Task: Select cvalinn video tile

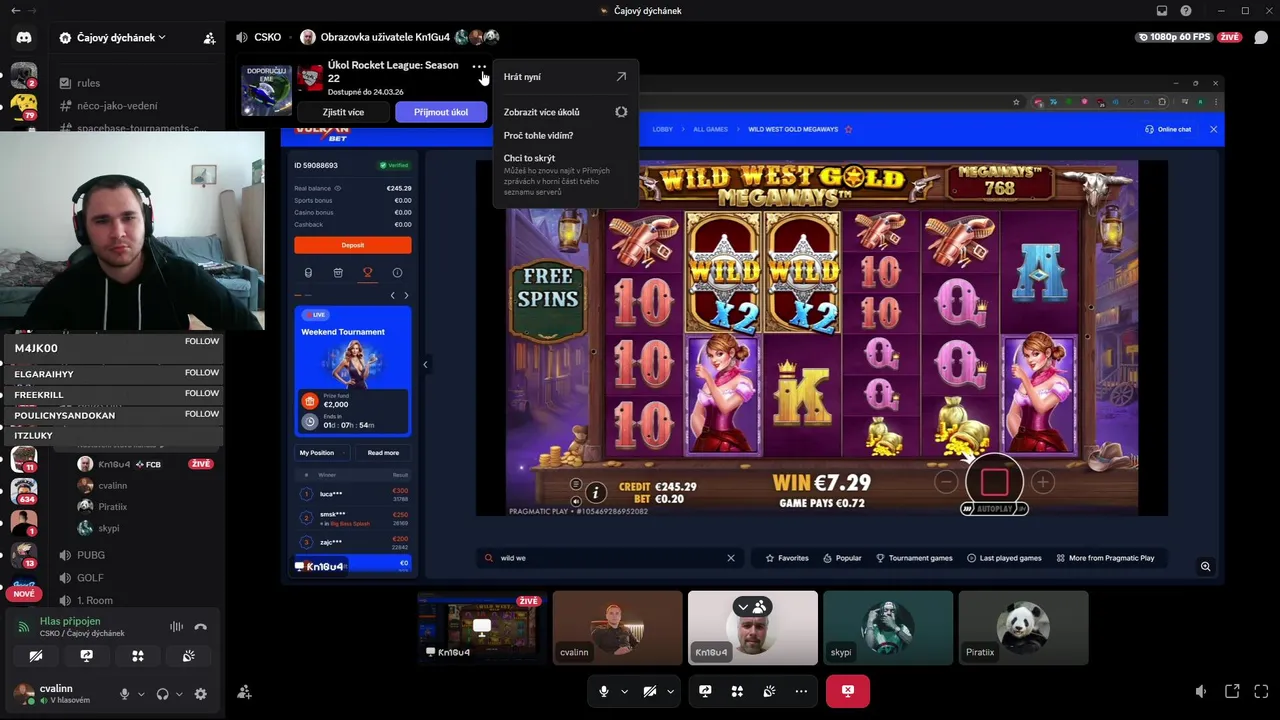Action: (x=617, y=628)
